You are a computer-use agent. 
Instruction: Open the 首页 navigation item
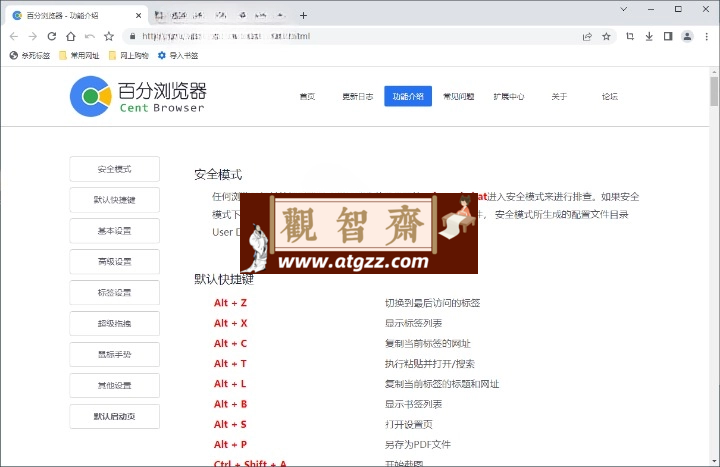tap(307, 96)
